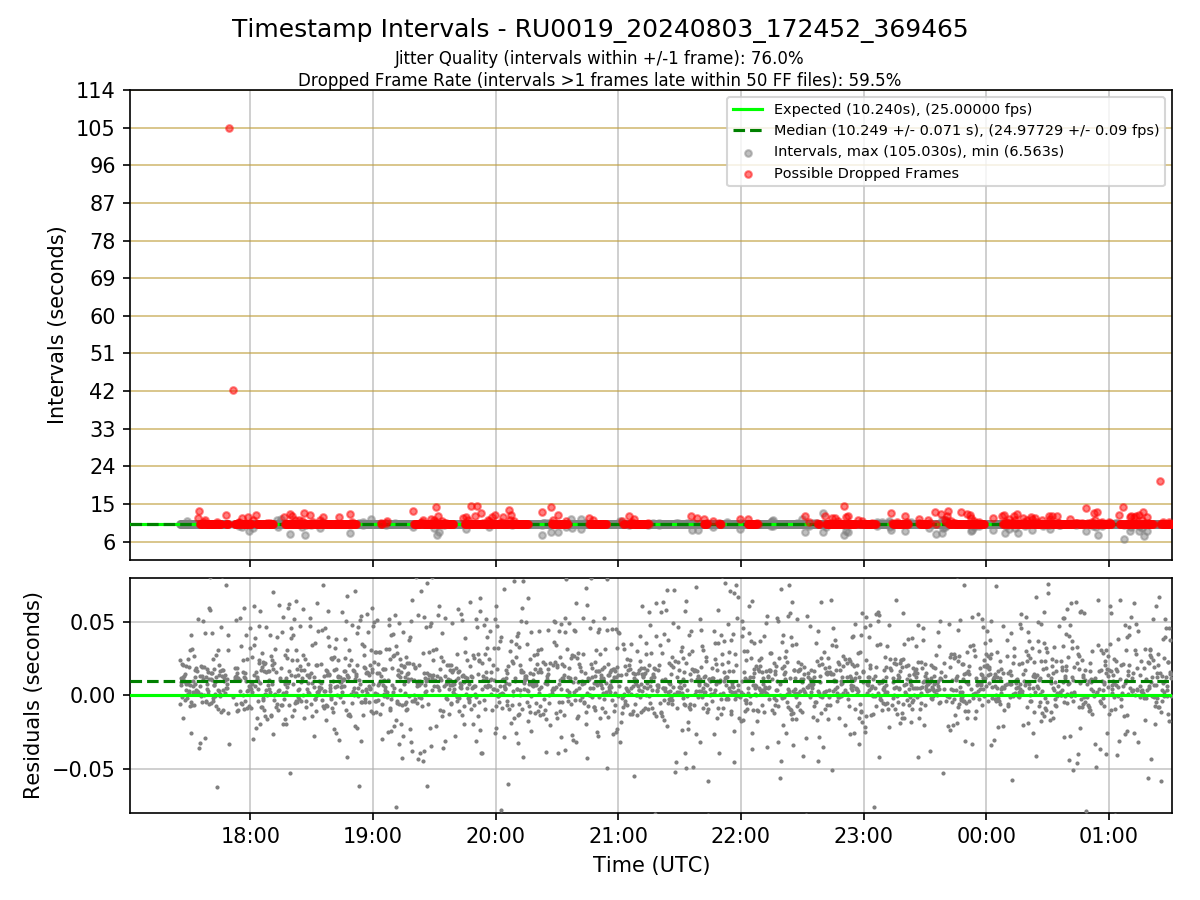Click the 00:00 x-axis tick label
Viewport: 1200px width, 900px height.
(x=987, y=836)
